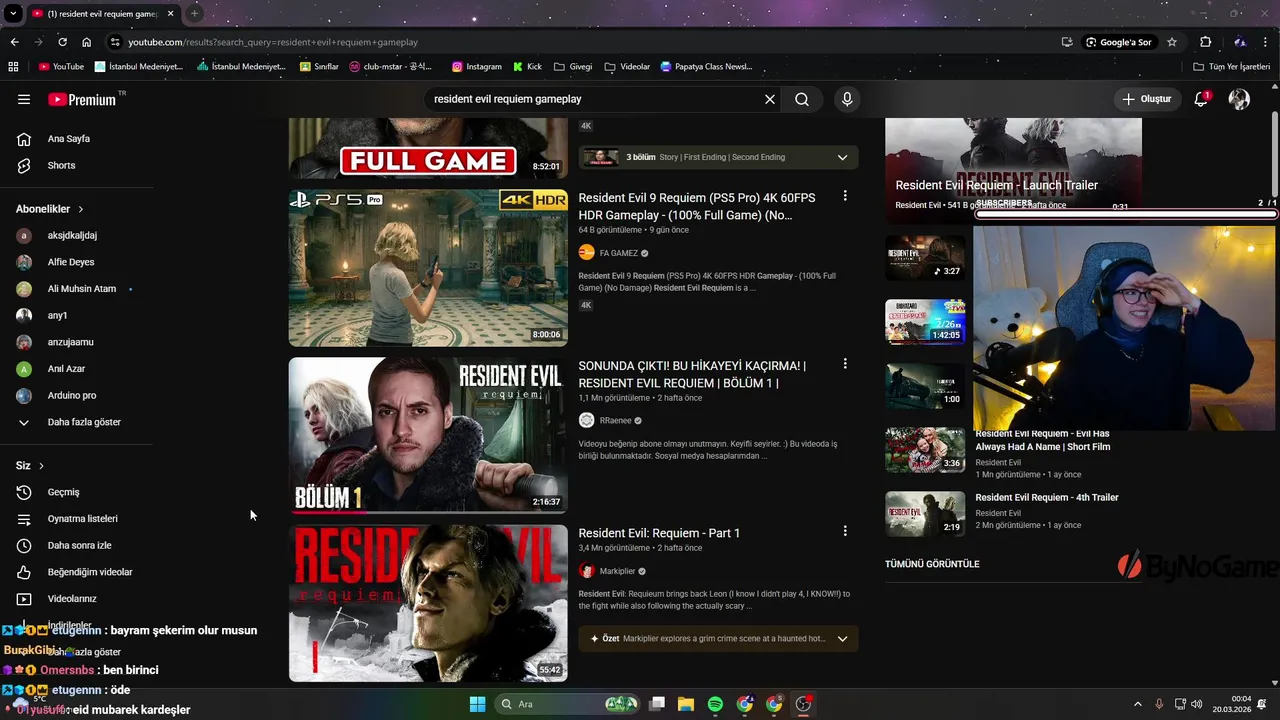Open YouTube notifications bell
Screen dimensions: 1280x720
(x=1201, y=99)
